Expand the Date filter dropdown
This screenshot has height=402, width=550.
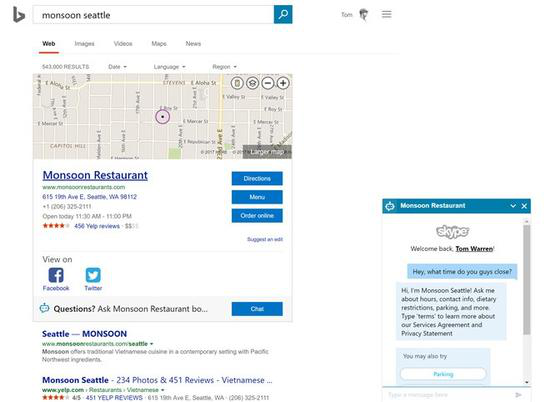pos(118,67)
